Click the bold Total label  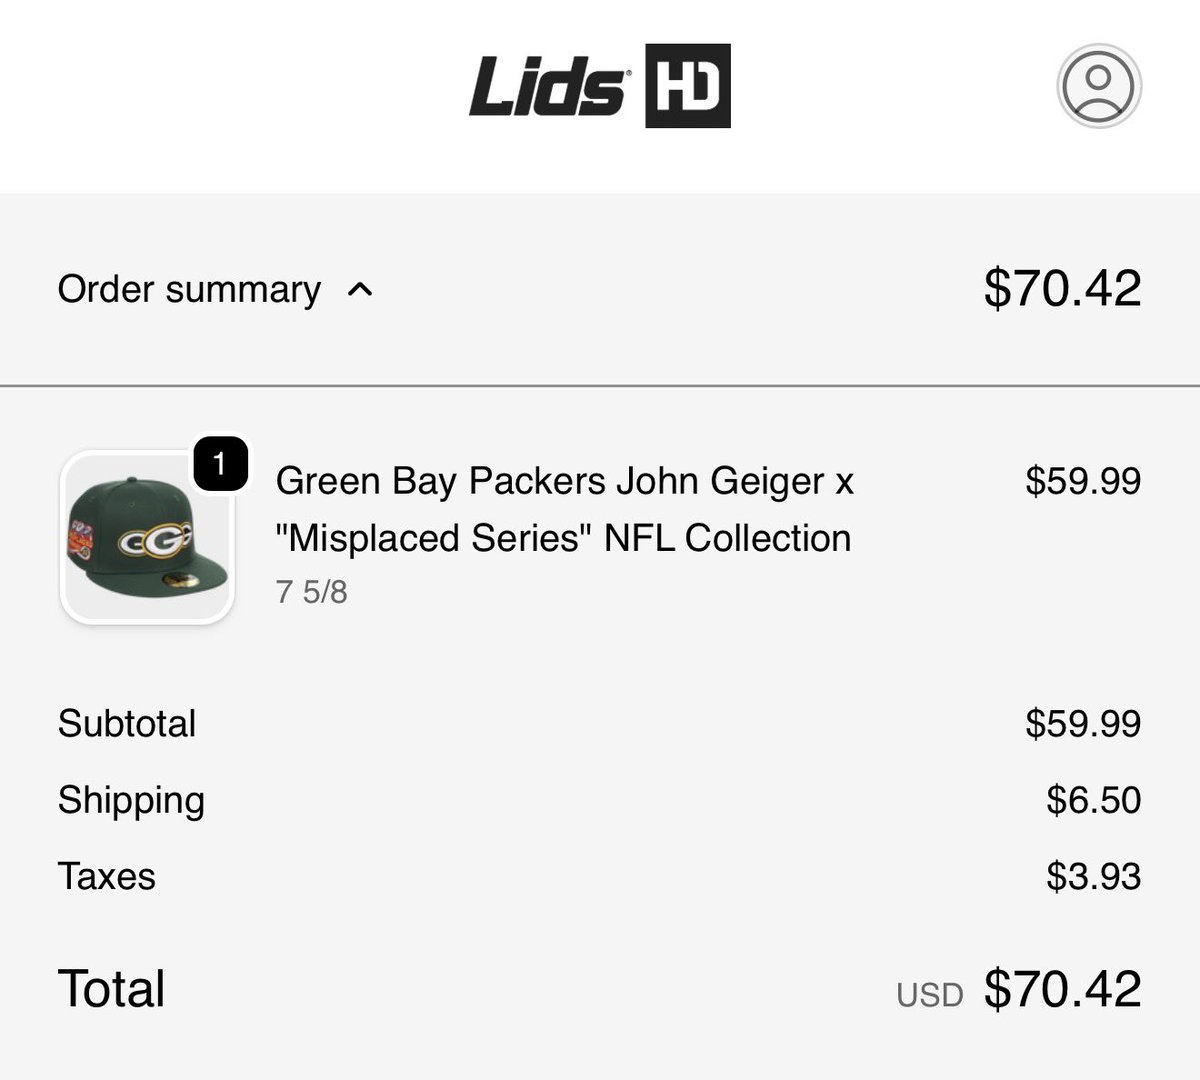111,988
